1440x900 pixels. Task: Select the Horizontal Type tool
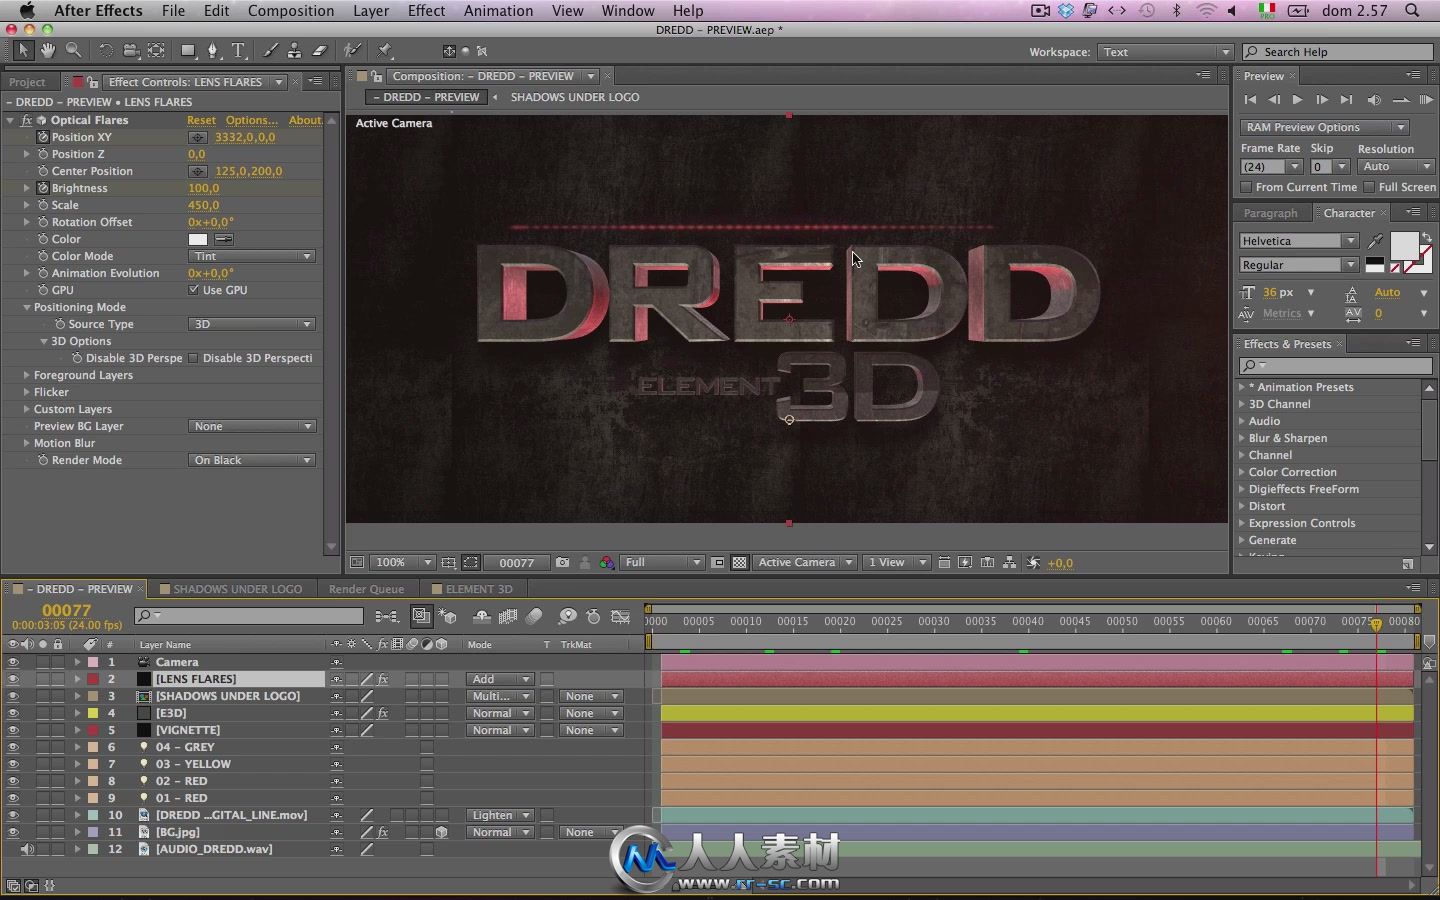(239, 50)
